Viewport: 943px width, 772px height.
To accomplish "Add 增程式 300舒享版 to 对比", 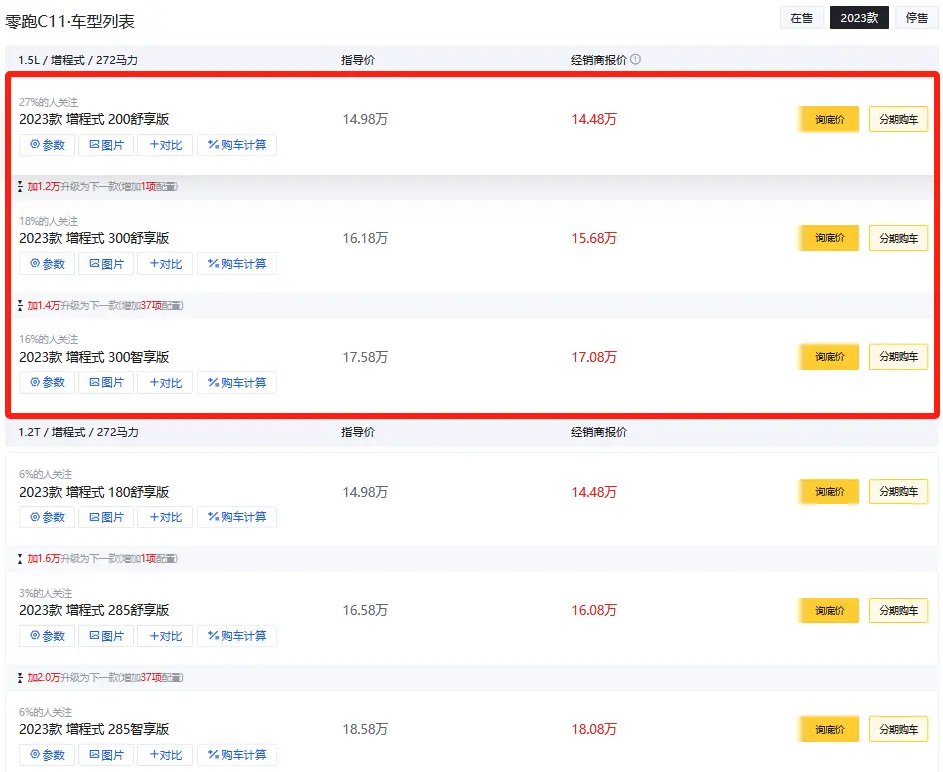I will (x=165, y=264).
